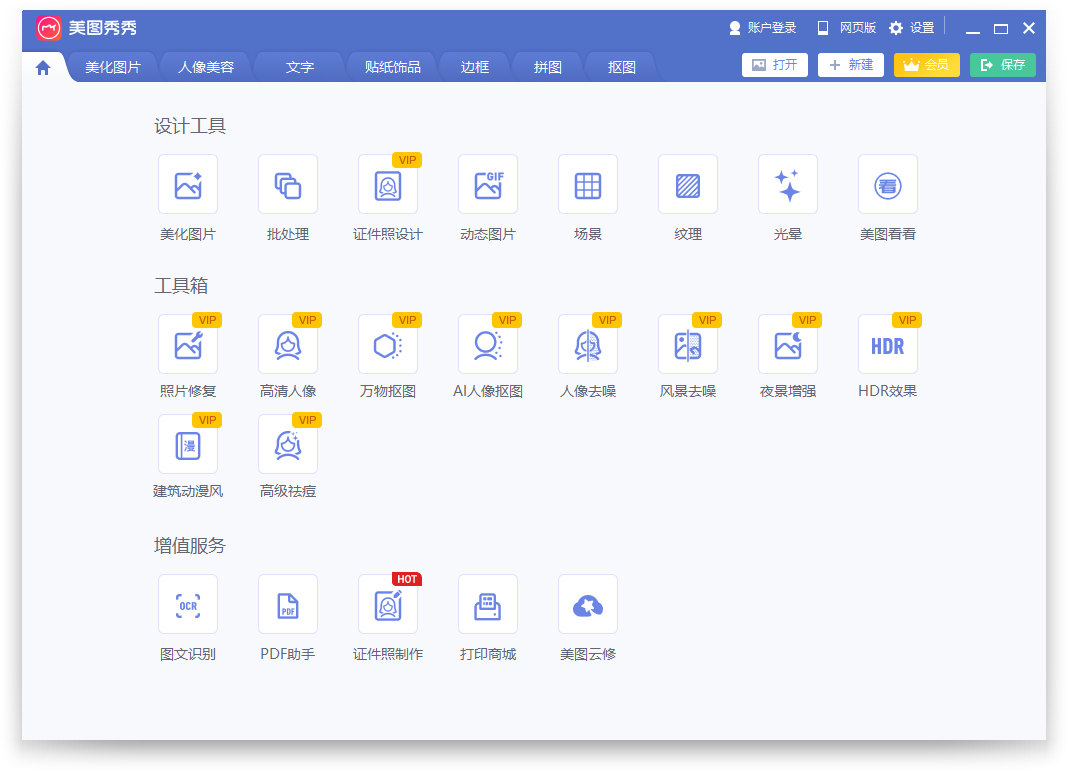
Task: Click the 保存 save button
Action: coord(1003,65)
